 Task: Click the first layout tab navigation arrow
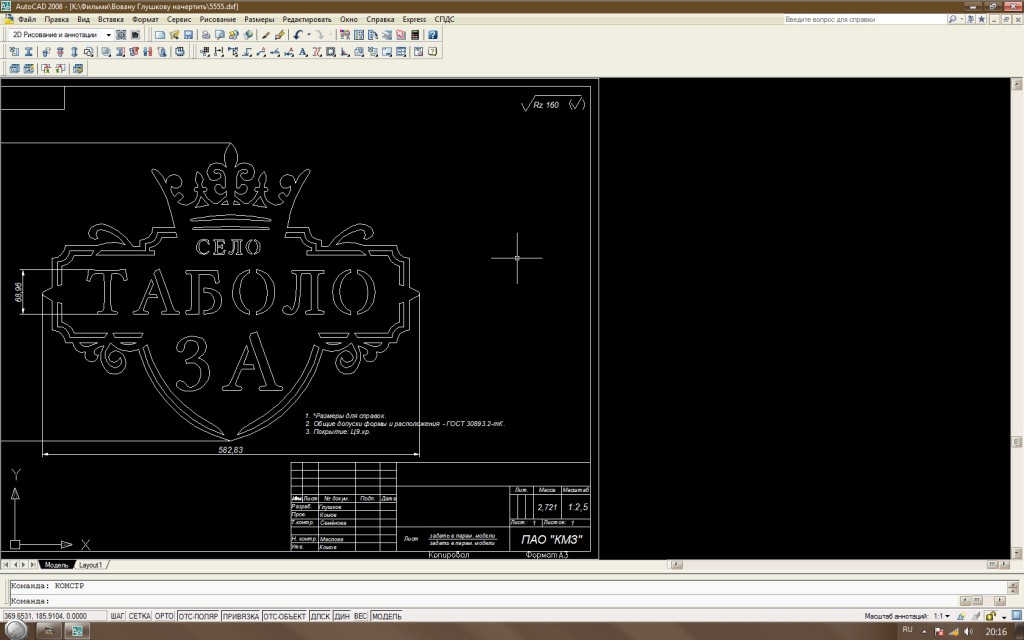[6, 564]
